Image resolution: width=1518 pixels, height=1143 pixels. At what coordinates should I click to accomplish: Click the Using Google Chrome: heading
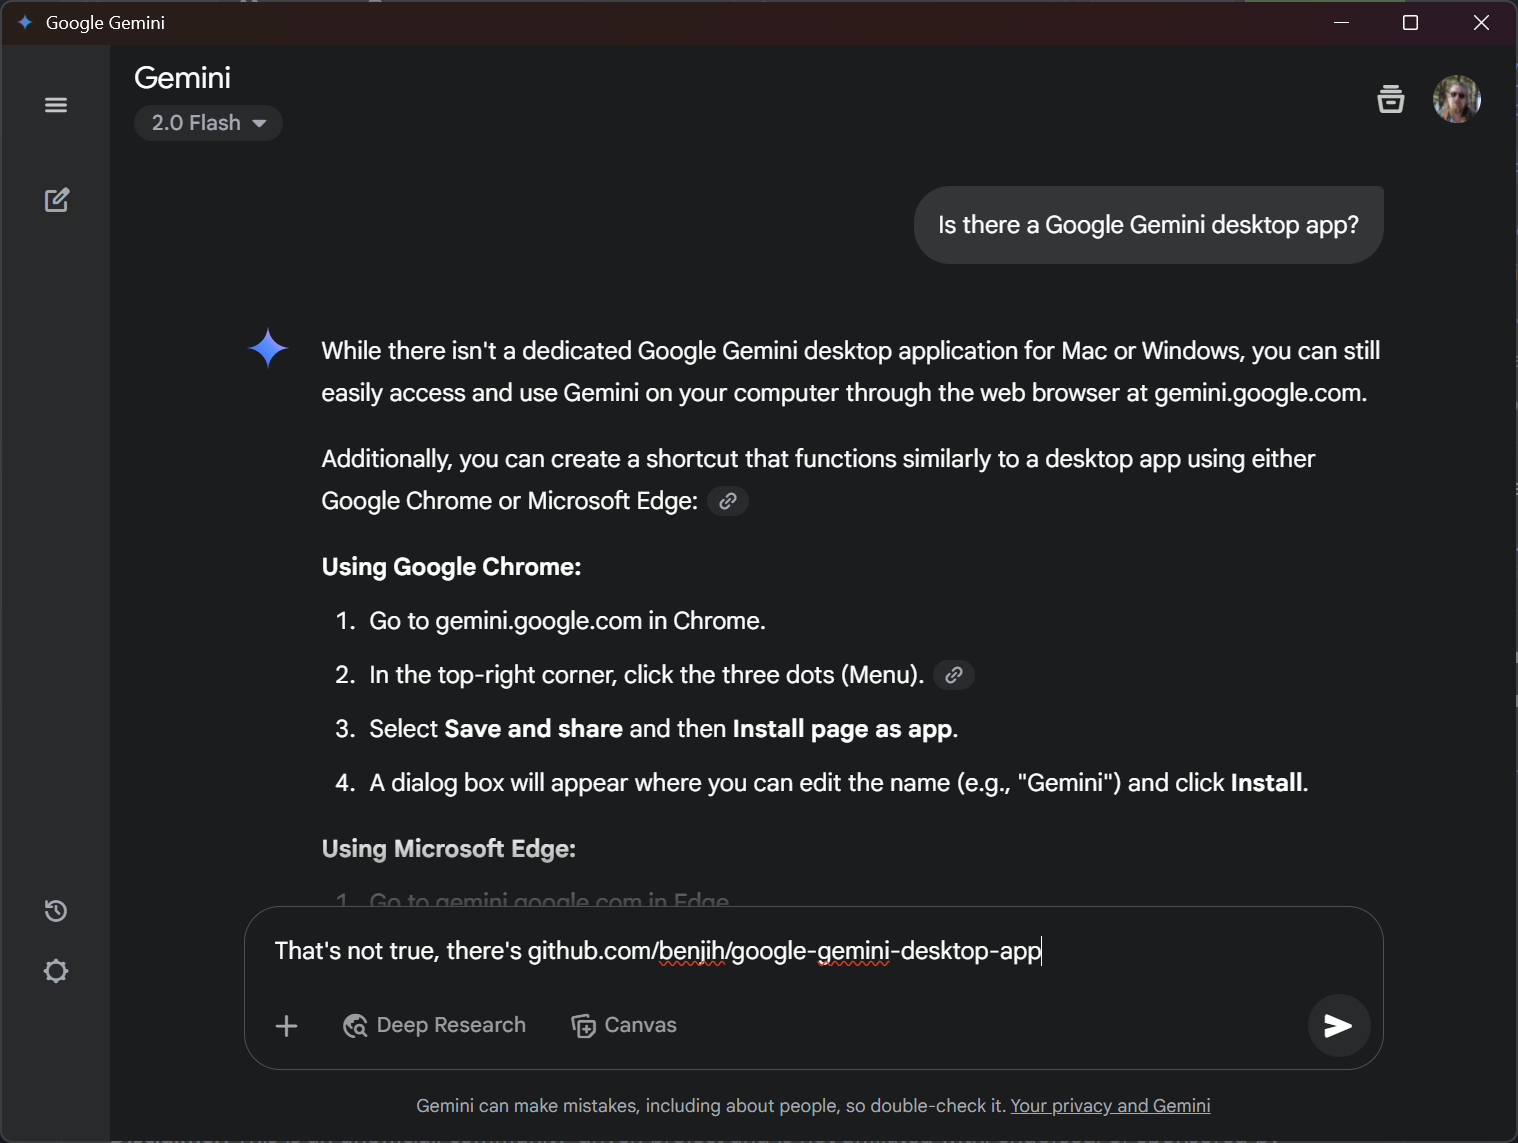click(451, 567)
